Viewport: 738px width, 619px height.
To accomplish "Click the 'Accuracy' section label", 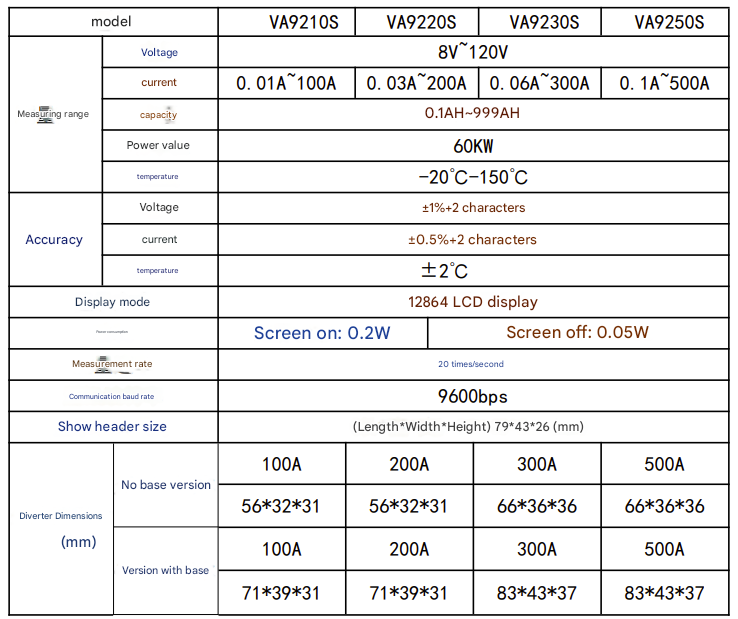I will pos(54,240).
